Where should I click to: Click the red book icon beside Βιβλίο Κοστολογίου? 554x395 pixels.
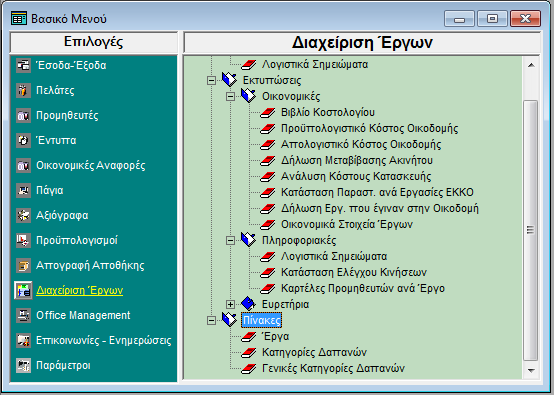coord(267,113)
